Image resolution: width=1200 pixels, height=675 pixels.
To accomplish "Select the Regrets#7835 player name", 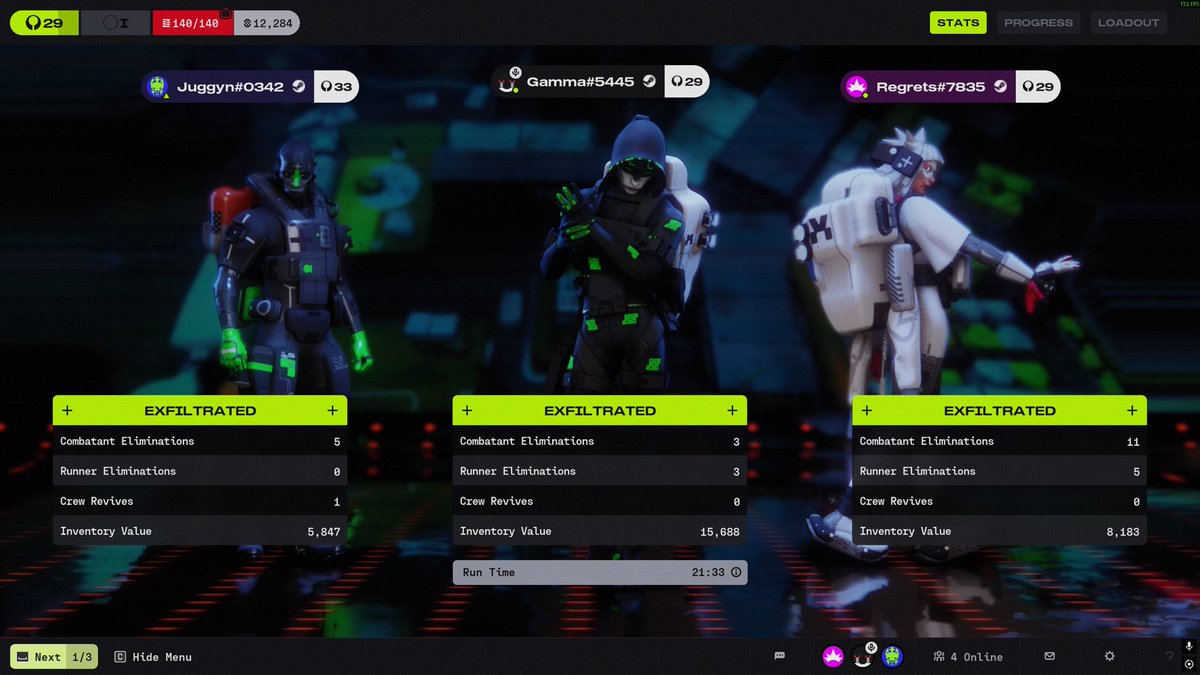I will [930, 87].
